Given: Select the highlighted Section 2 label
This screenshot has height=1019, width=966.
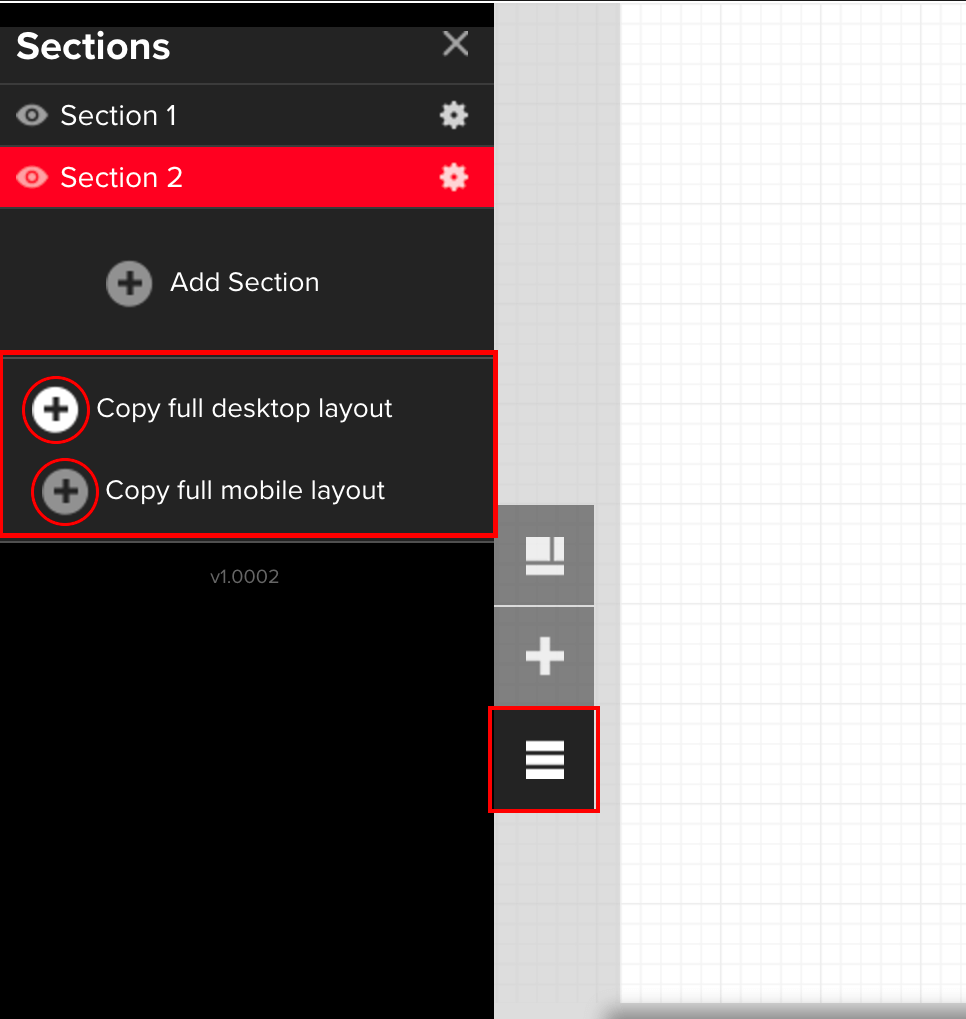Looking at the screenshot, I should click(121, 178).
